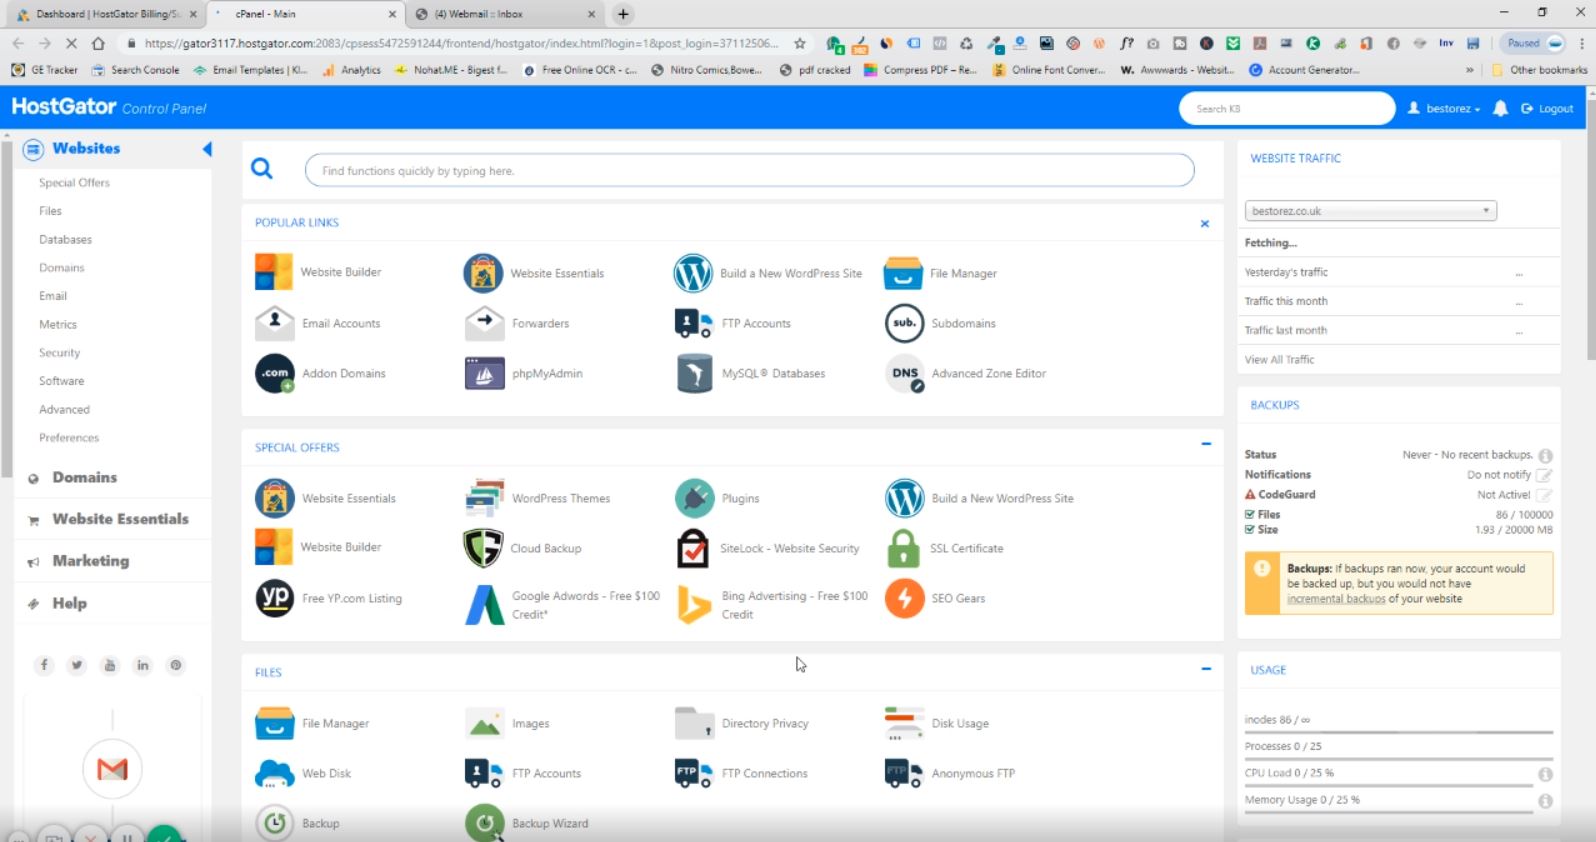Click the Find functions quickly search field
The width and height of the screenshot is (1596, 842).
(x=749, y=171)
